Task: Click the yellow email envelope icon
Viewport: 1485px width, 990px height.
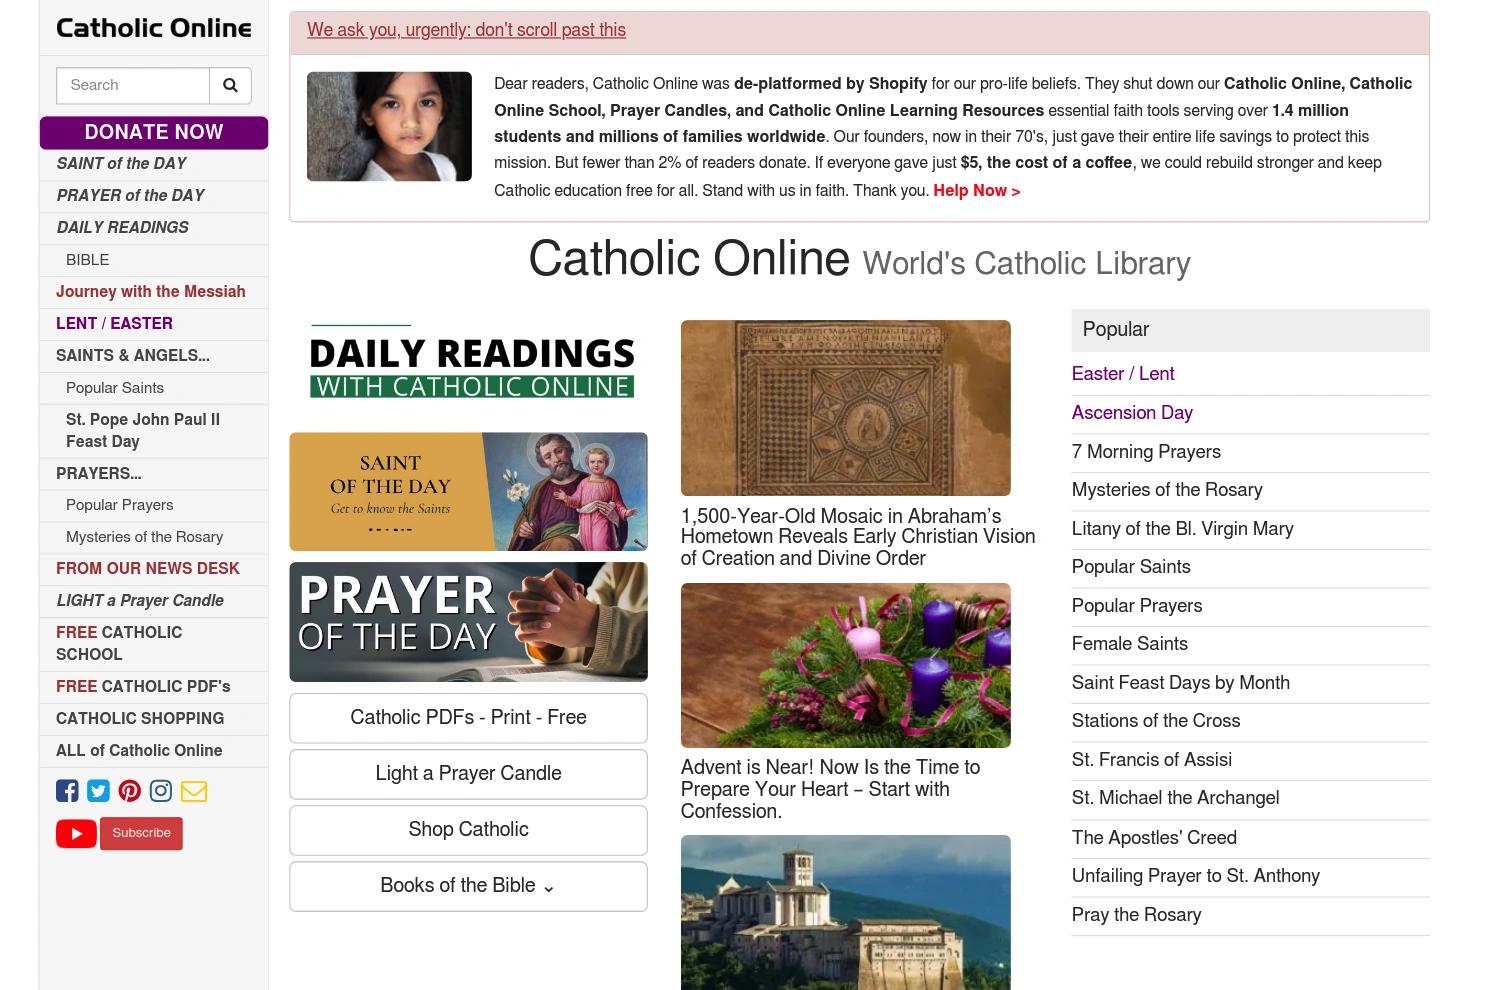Action: 194,791
